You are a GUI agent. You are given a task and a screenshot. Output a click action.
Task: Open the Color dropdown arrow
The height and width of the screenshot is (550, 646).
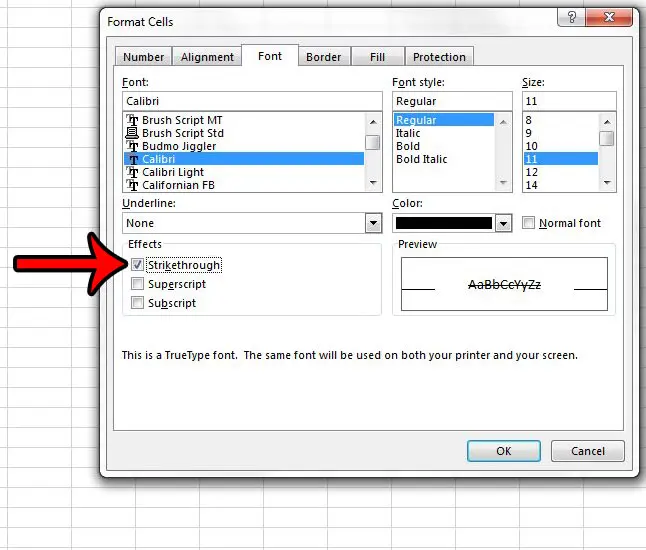[x=503, y=223]
